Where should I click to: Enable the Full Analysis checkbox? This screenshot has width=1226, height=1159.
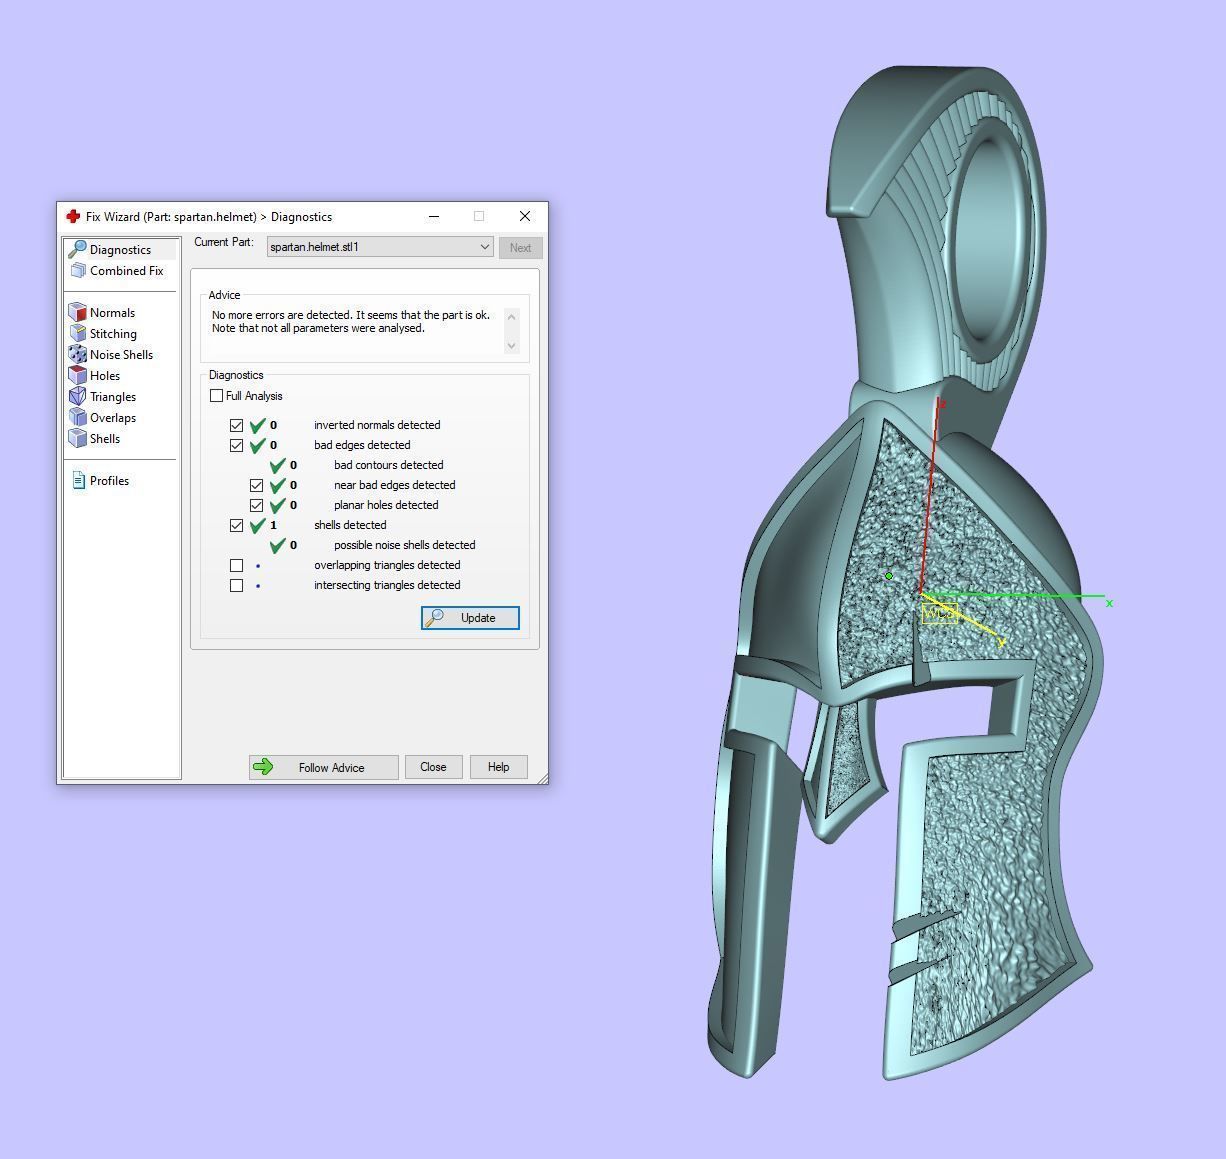tap(216, 396)
